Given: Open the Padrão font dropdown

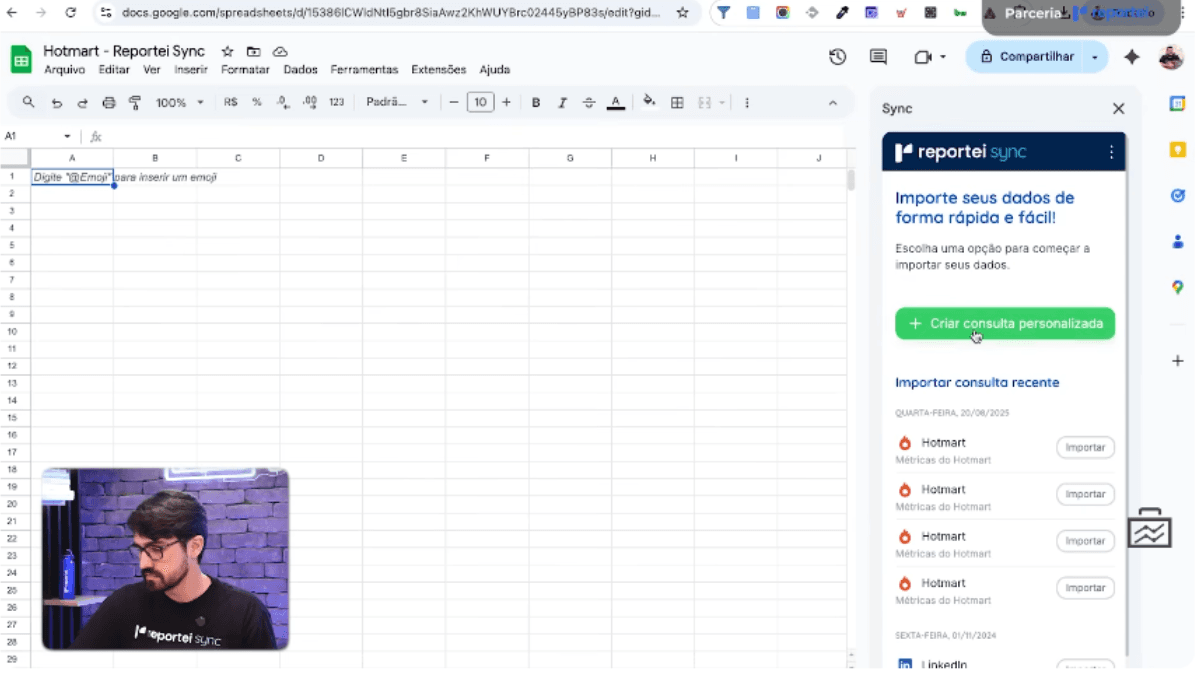Looking at the screenshot, I should [x=397, y=102].
